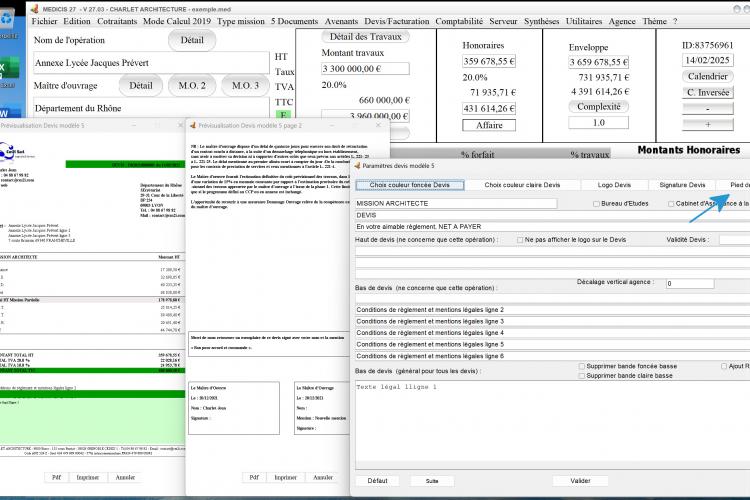Viewport: 750px width, 500px height.
Task: Open the Recycle Bin desktop icon
Action: (x=7, y=24)
